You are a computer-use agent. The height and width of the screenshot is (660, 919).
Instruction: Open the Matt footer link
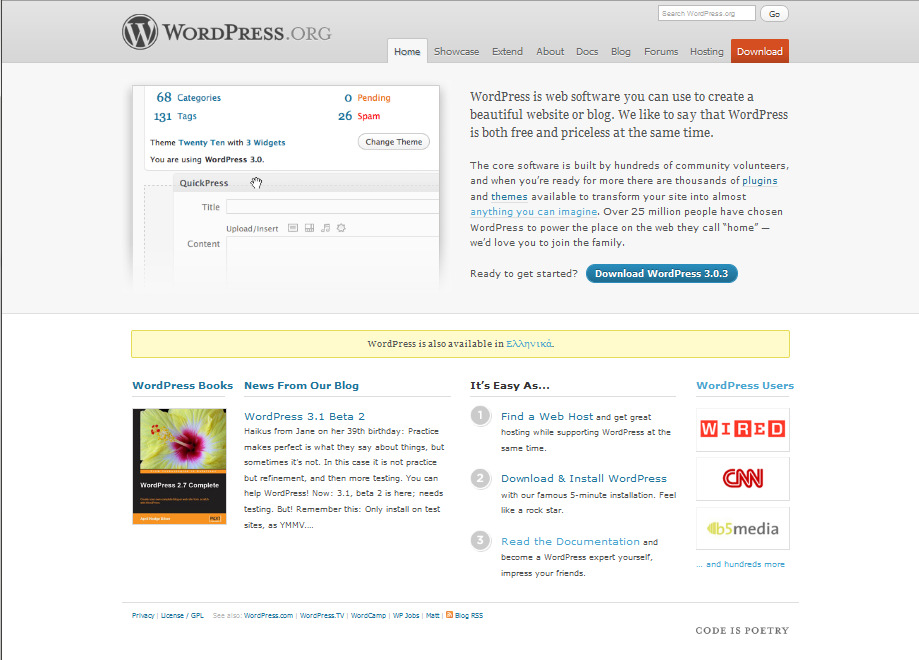[433, 615]
